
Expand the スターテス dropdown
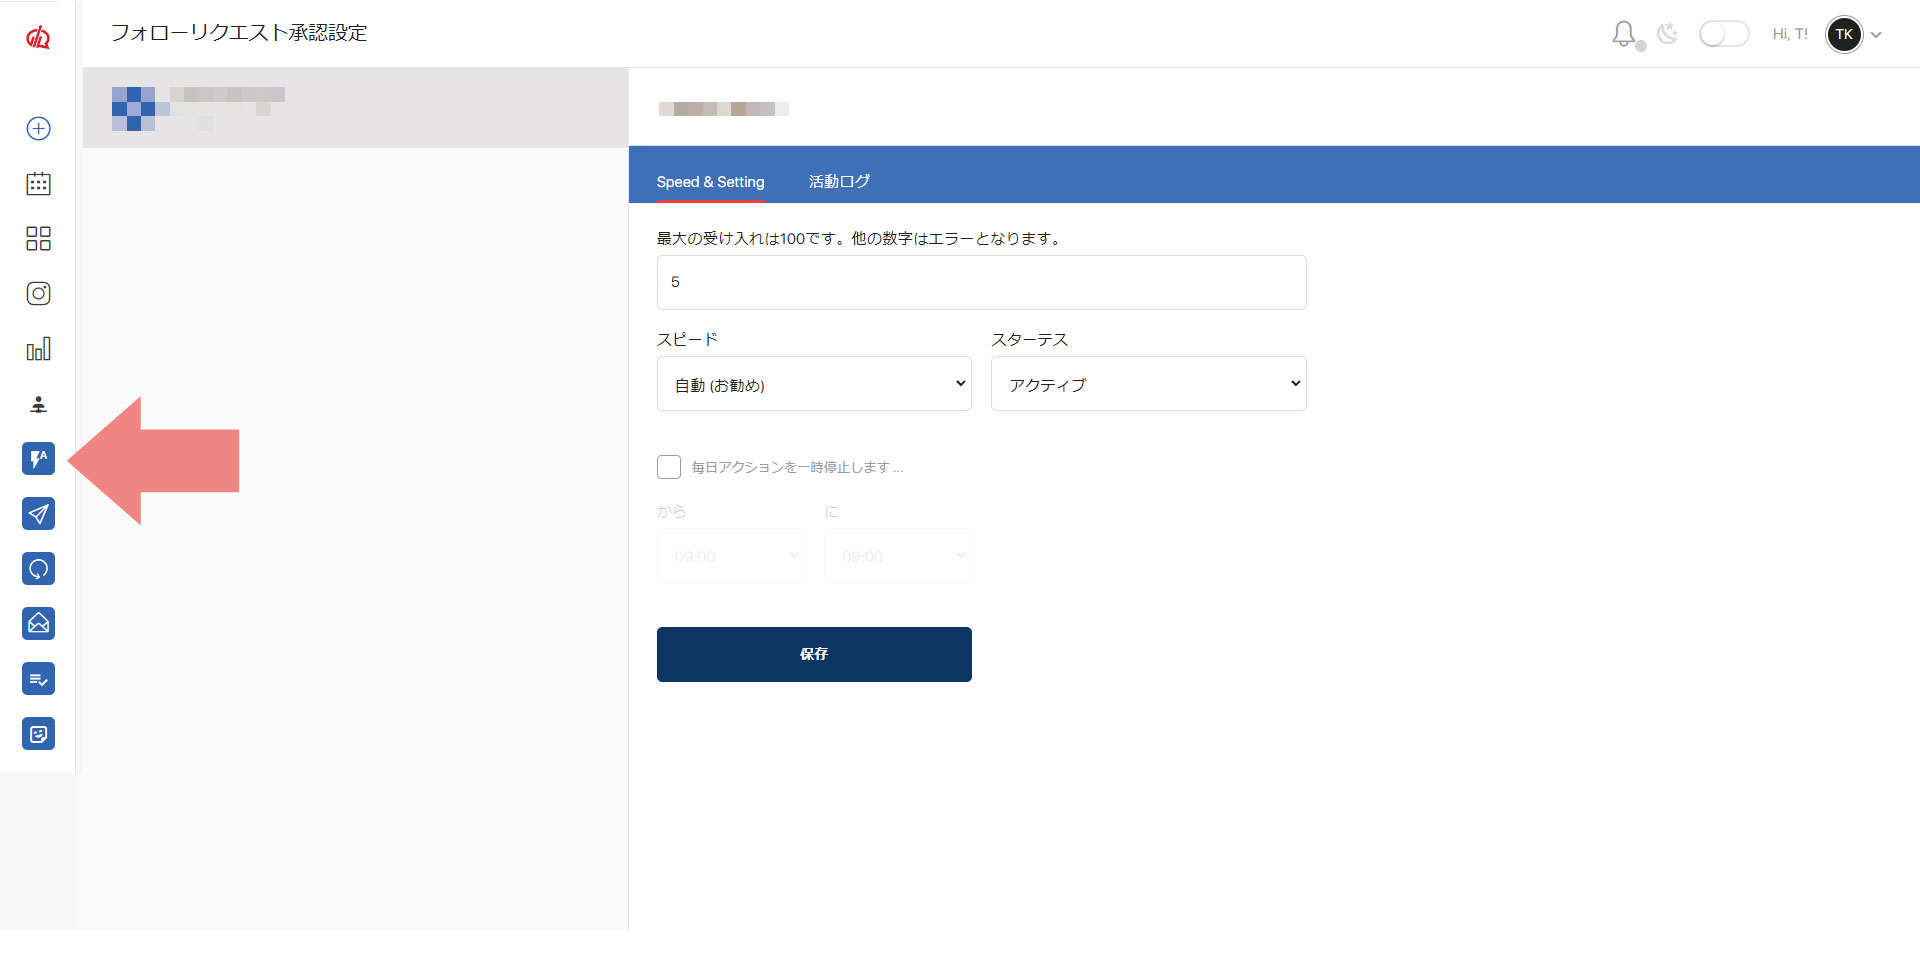[x=1148, y=384]
